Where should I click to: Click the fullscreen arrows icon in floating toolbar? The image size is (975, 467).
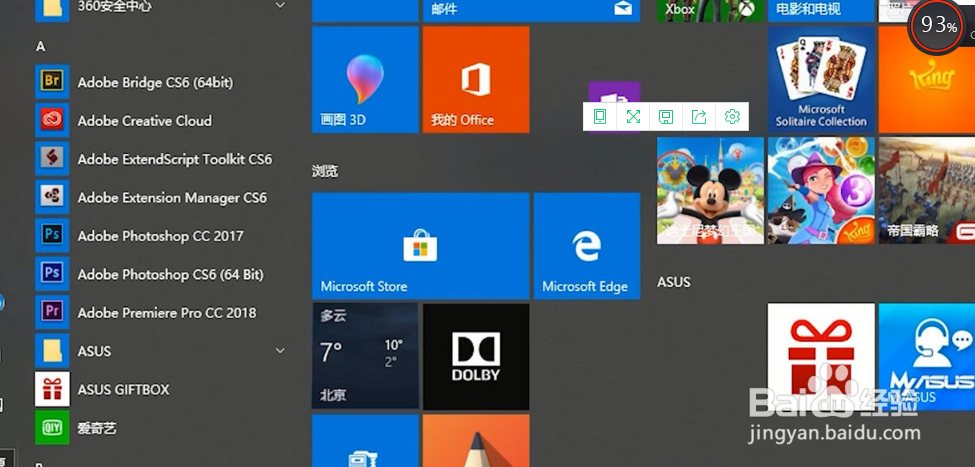point(633,116)
